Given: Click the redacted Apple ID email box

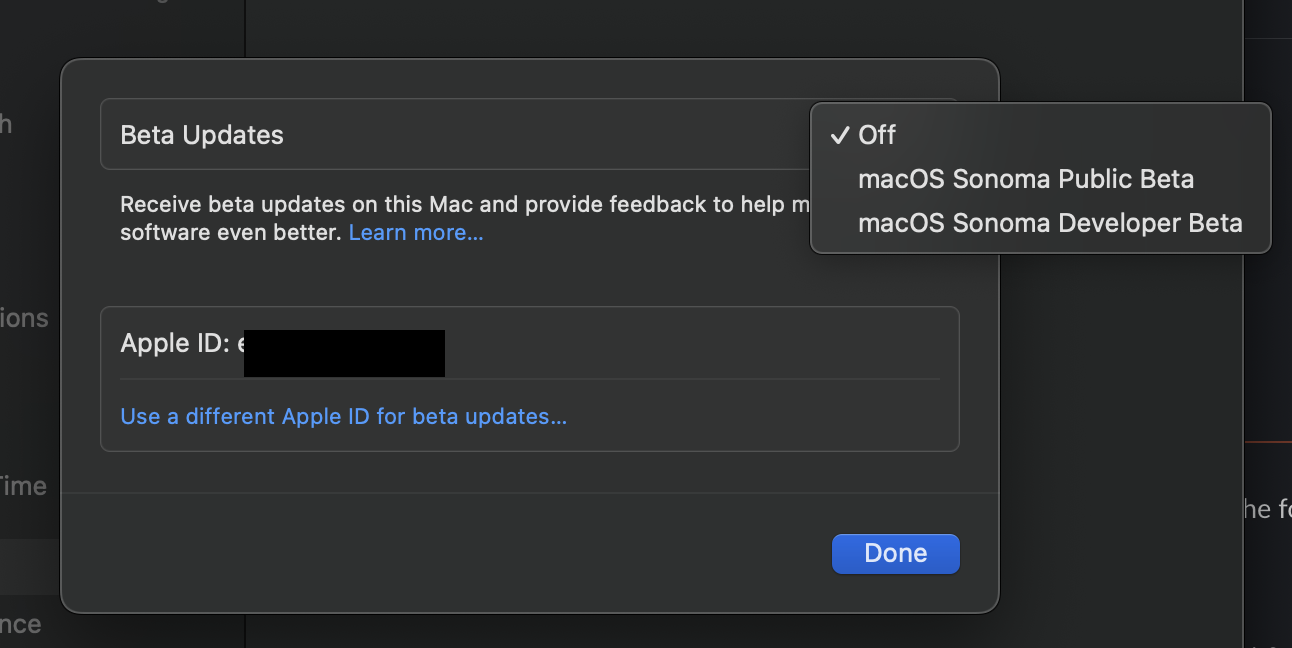Looking at the screenshot, I should pos(344,353).
